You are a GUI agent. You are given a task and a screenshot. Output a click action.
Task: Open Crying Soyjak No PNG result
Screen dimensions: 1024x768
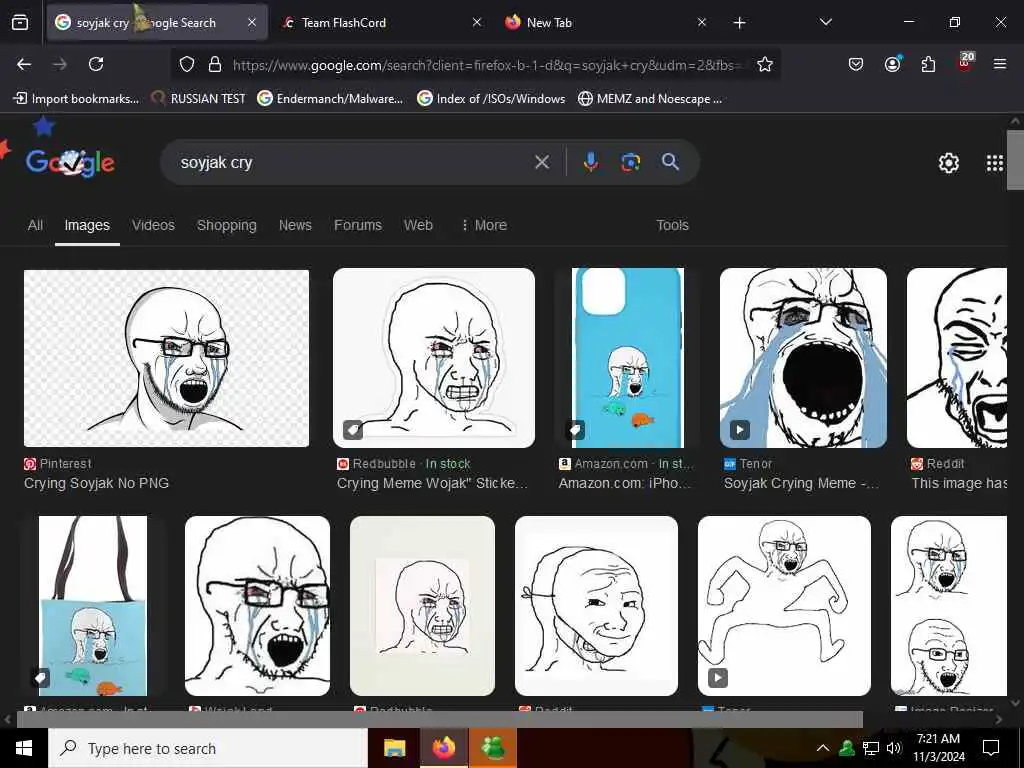click(x=97, y=483)
